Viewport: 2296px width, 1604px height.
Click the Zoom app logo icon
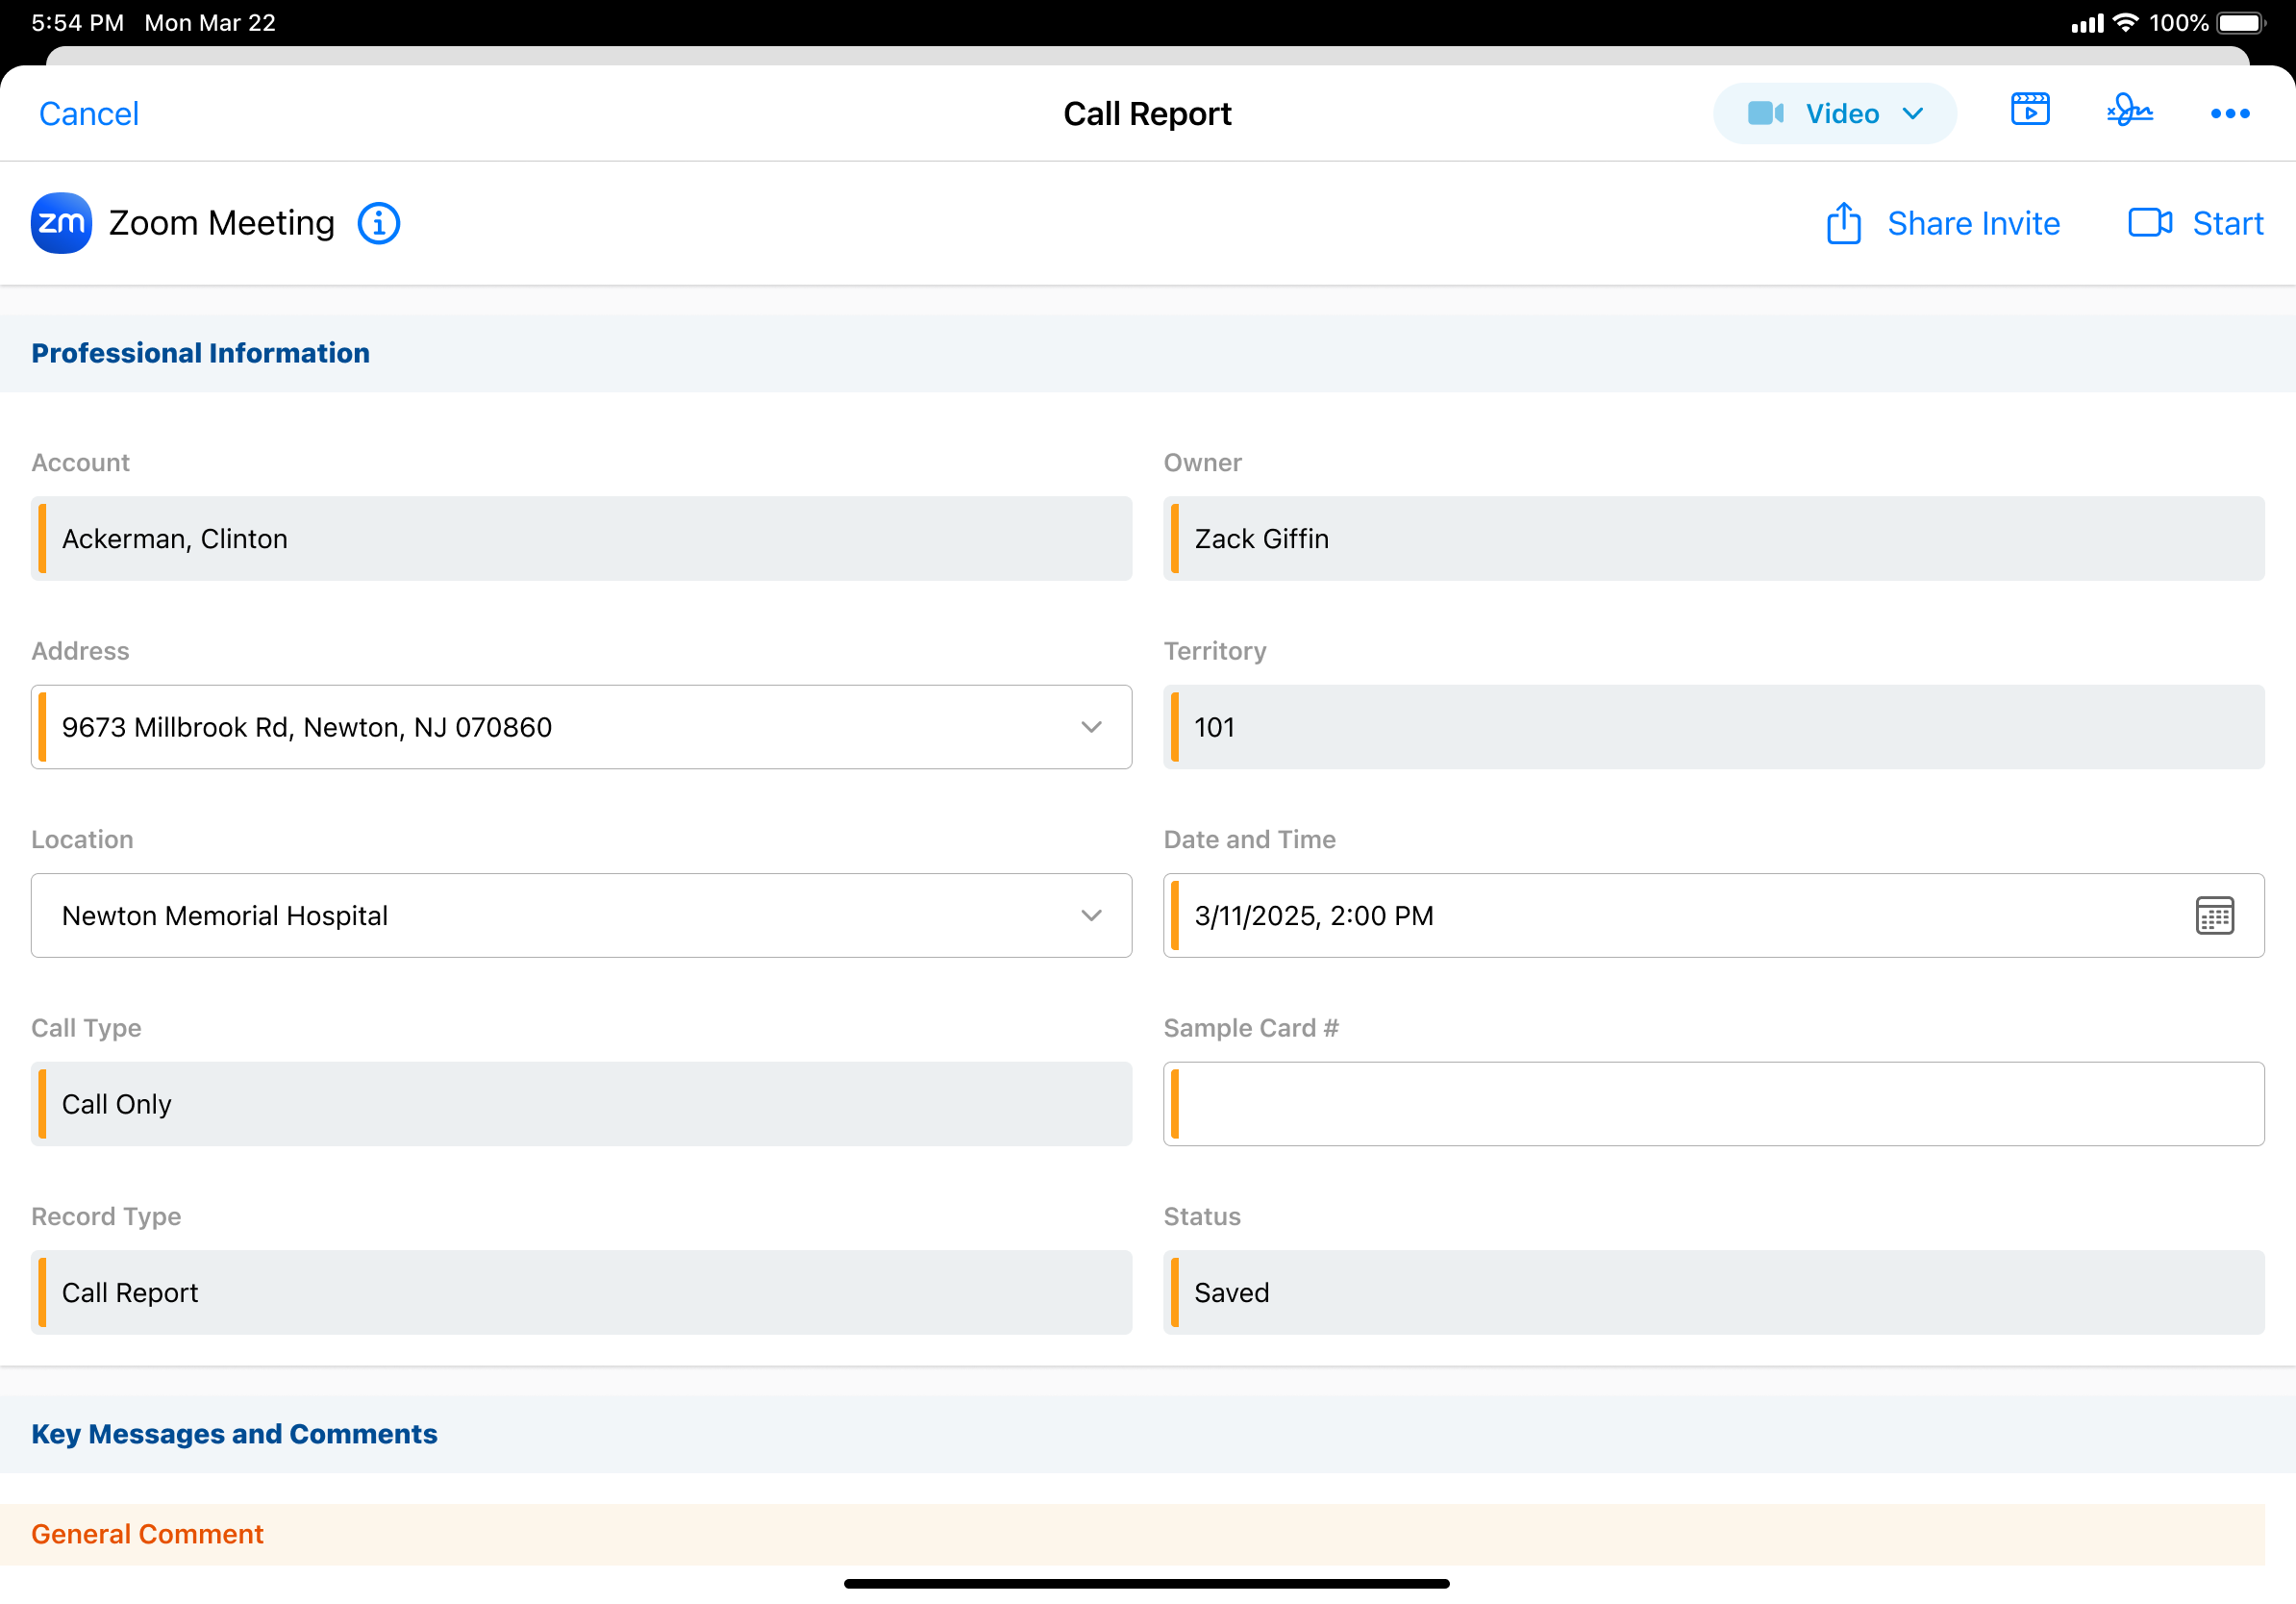coord(62,223)
